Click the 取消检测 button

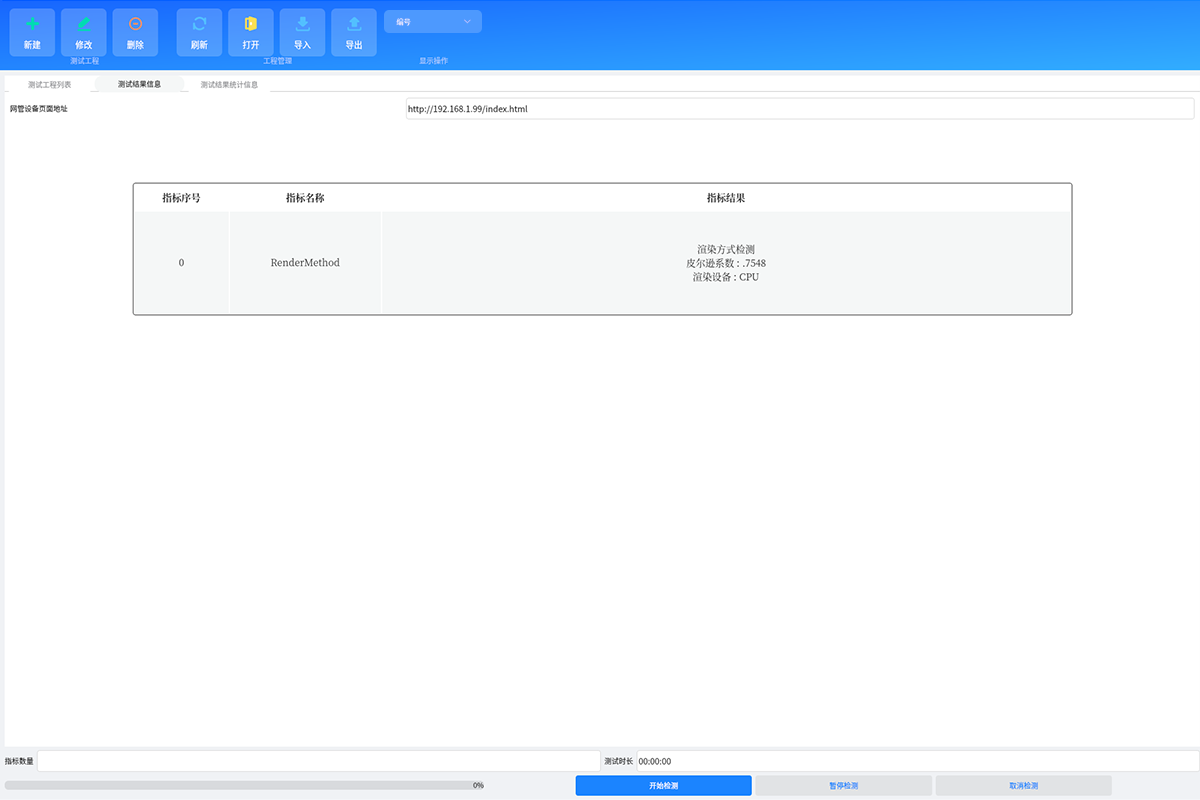pyautogui.click(x=1023, y=786)
